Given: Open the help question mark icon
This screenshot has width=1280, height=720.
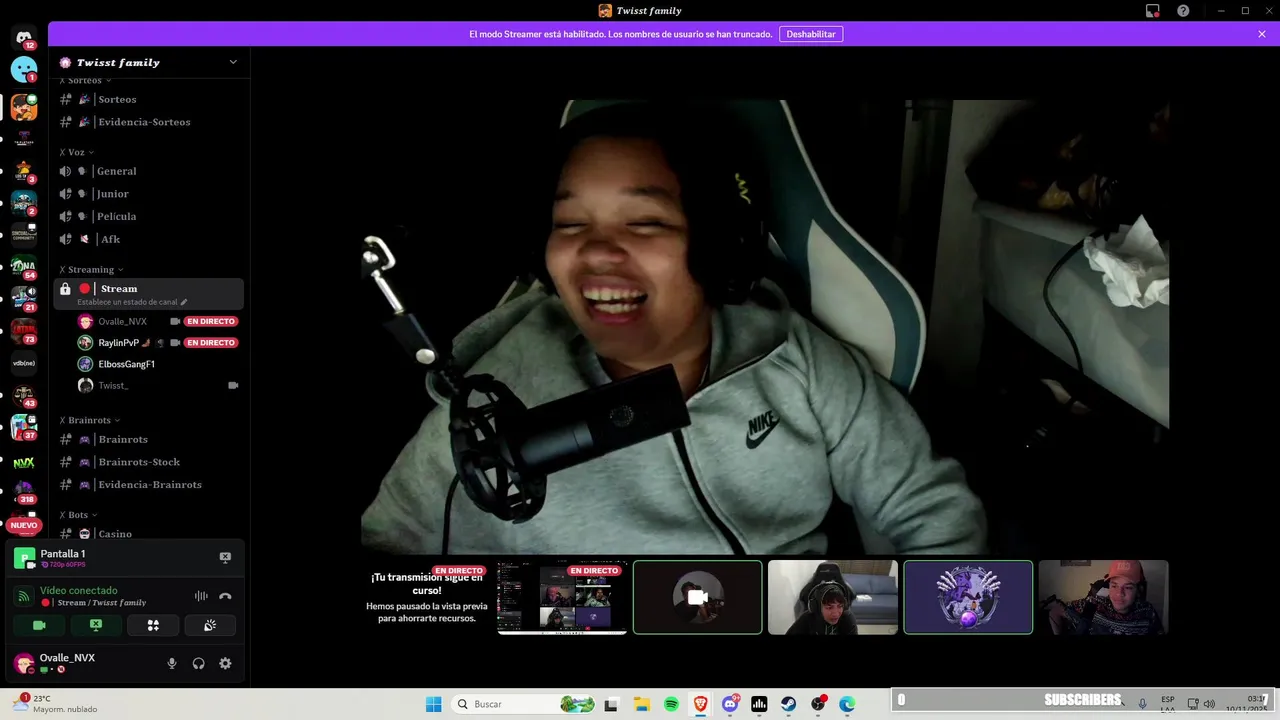Looking at the screenshot, I should (x=1183, y=11).
